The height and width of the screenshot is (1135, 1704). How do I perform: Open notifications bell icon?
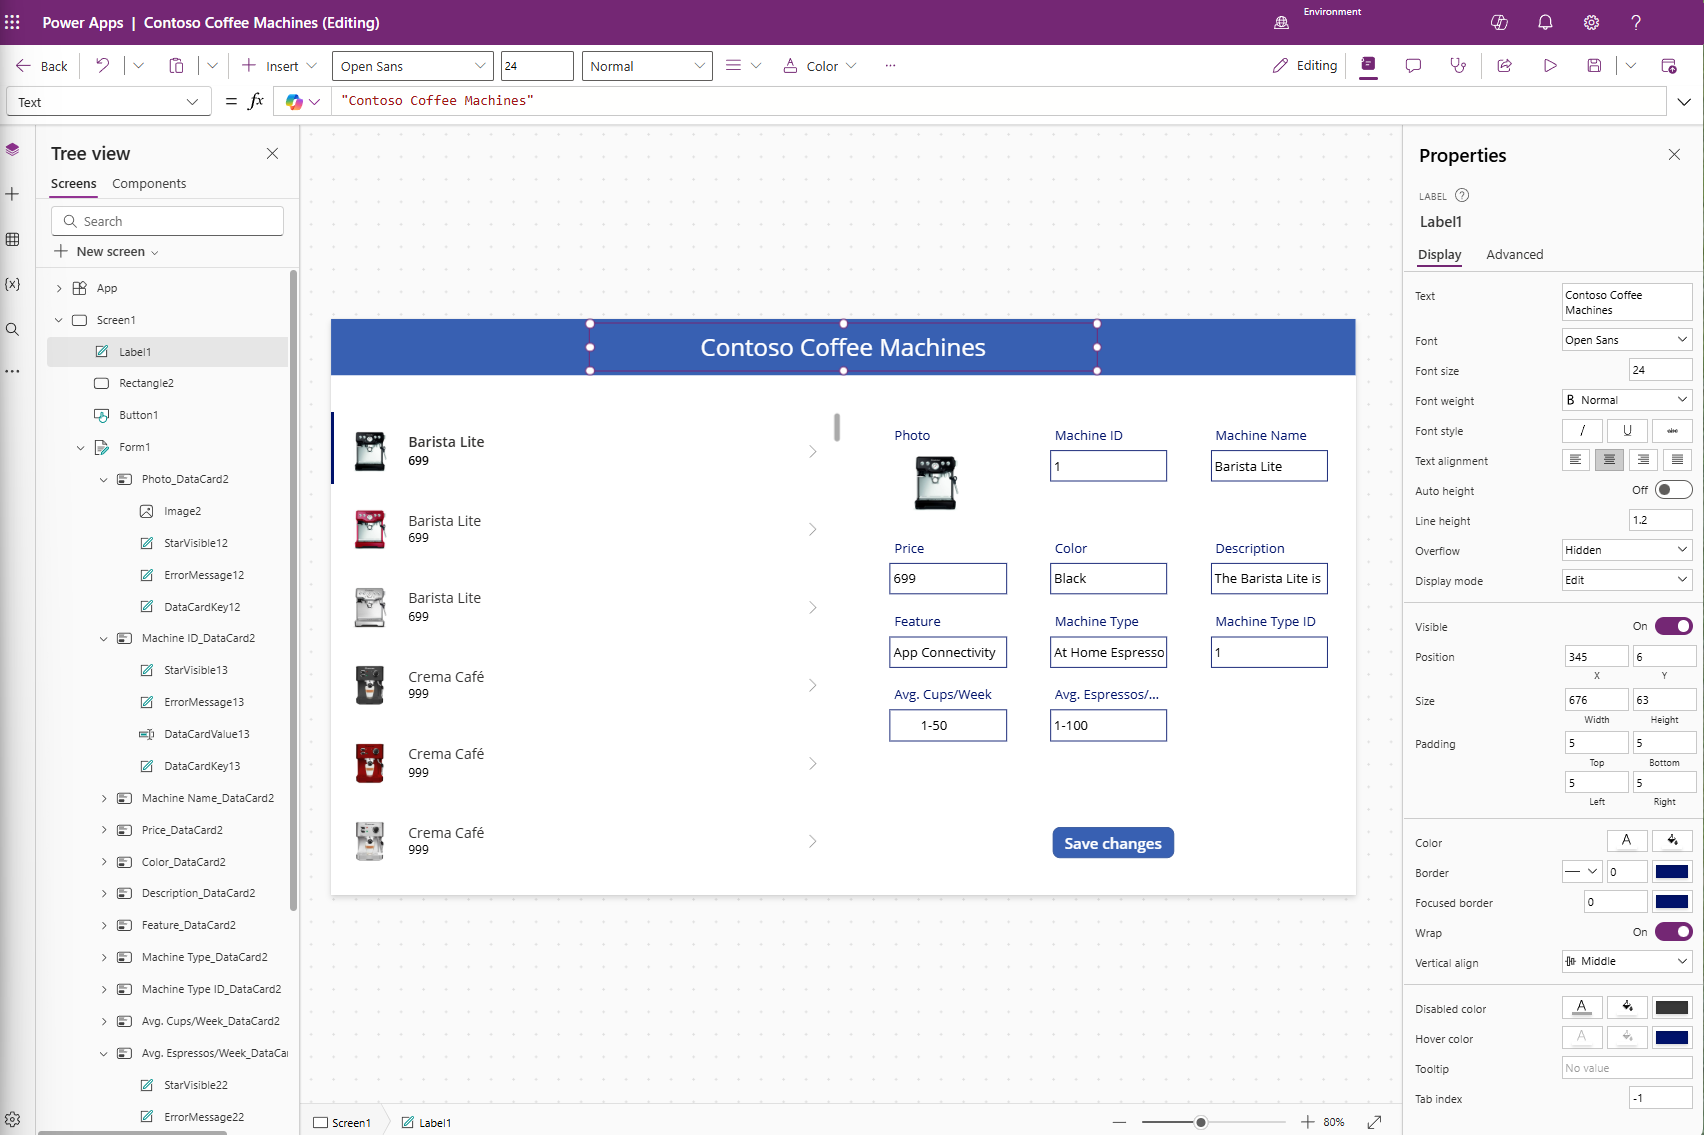(1545, 22)
